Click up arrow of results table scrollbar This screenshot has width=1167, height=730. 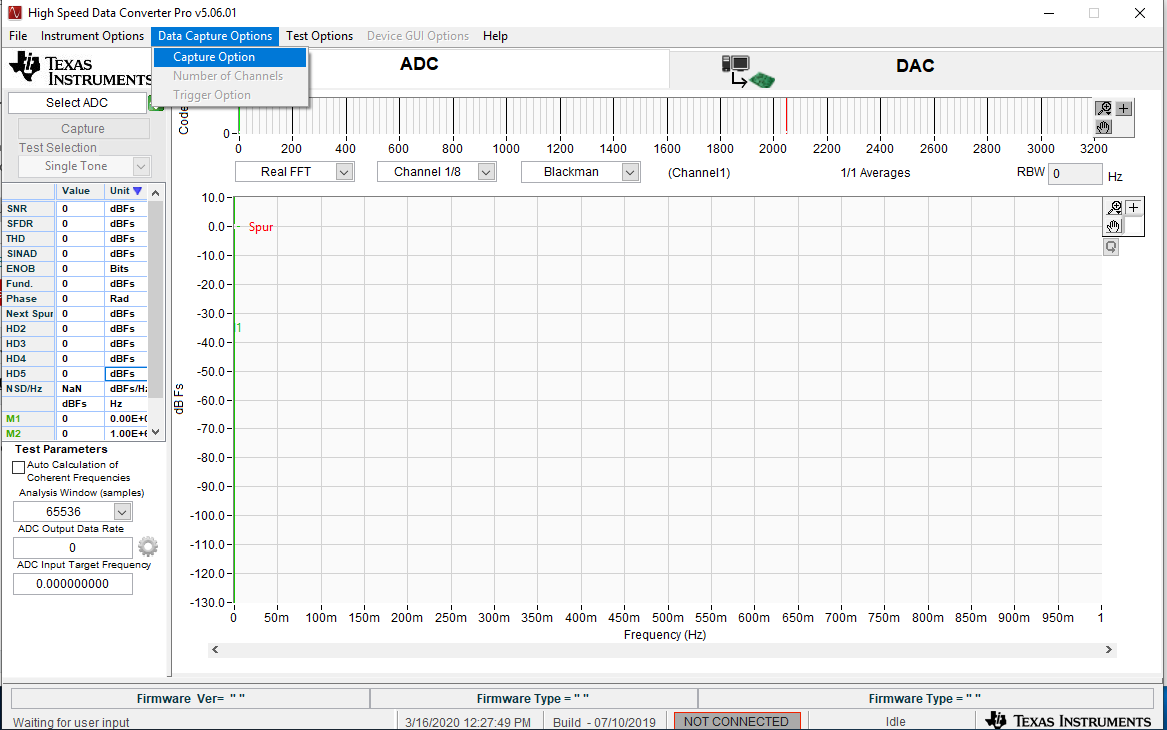(156, 193)
